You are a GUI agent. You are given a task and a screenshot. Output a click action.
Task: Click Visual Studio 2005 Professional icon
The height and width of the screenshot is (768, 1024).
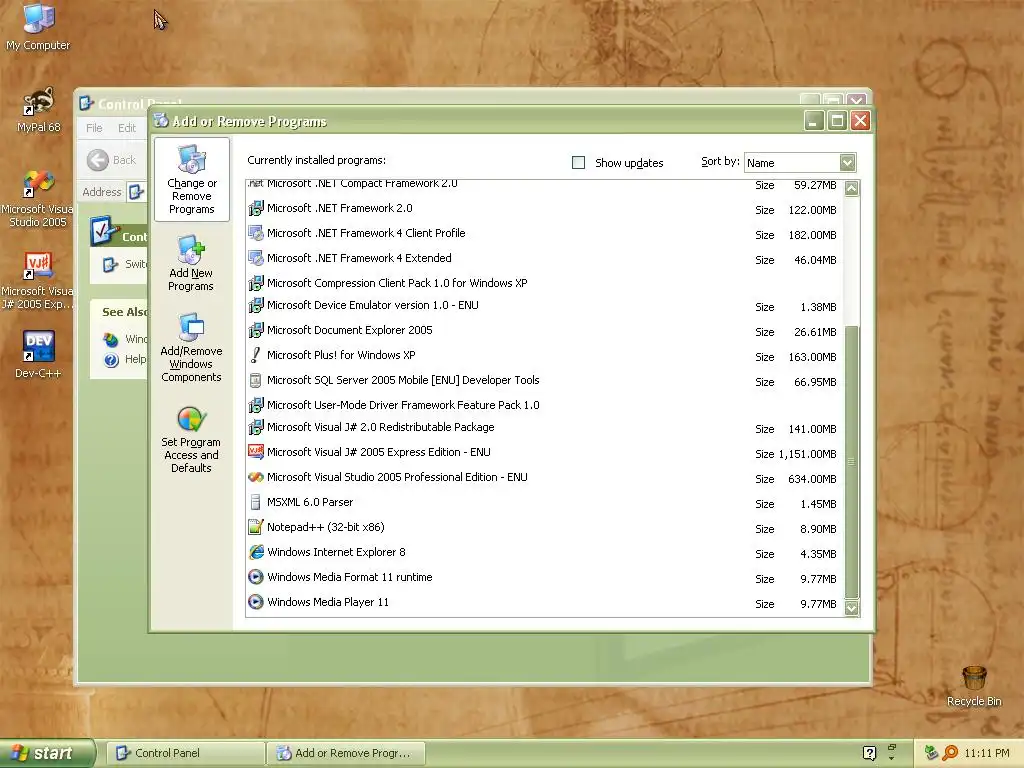point(256,477)
